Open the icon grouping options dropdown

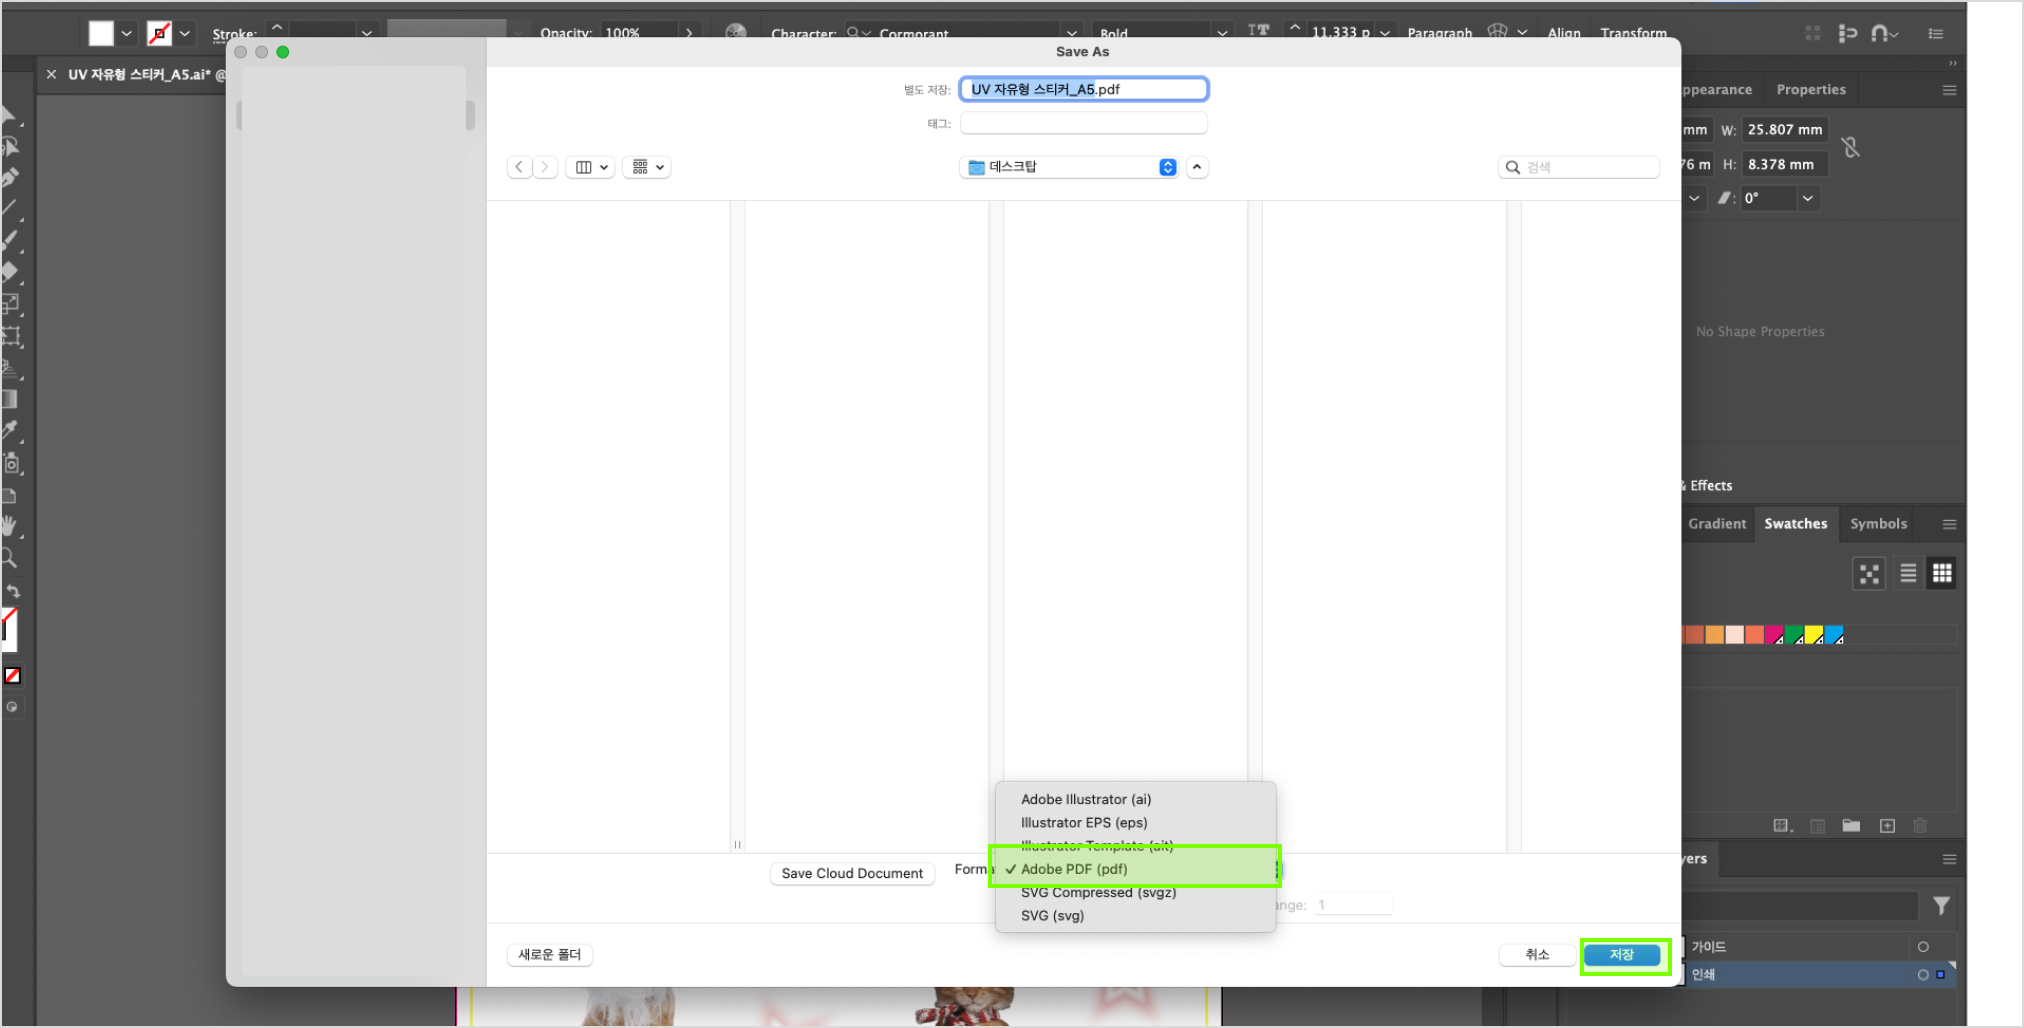click(x=647, y=167)
